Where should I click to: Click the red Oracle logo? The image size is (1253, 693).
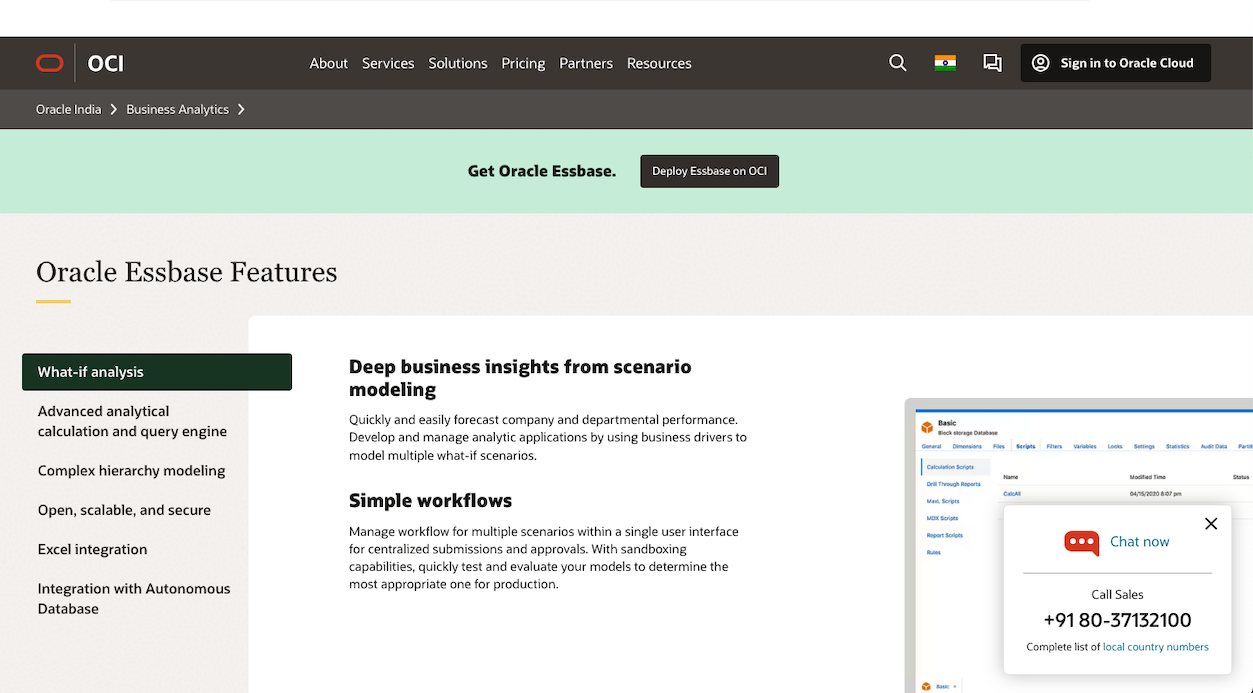49,63
